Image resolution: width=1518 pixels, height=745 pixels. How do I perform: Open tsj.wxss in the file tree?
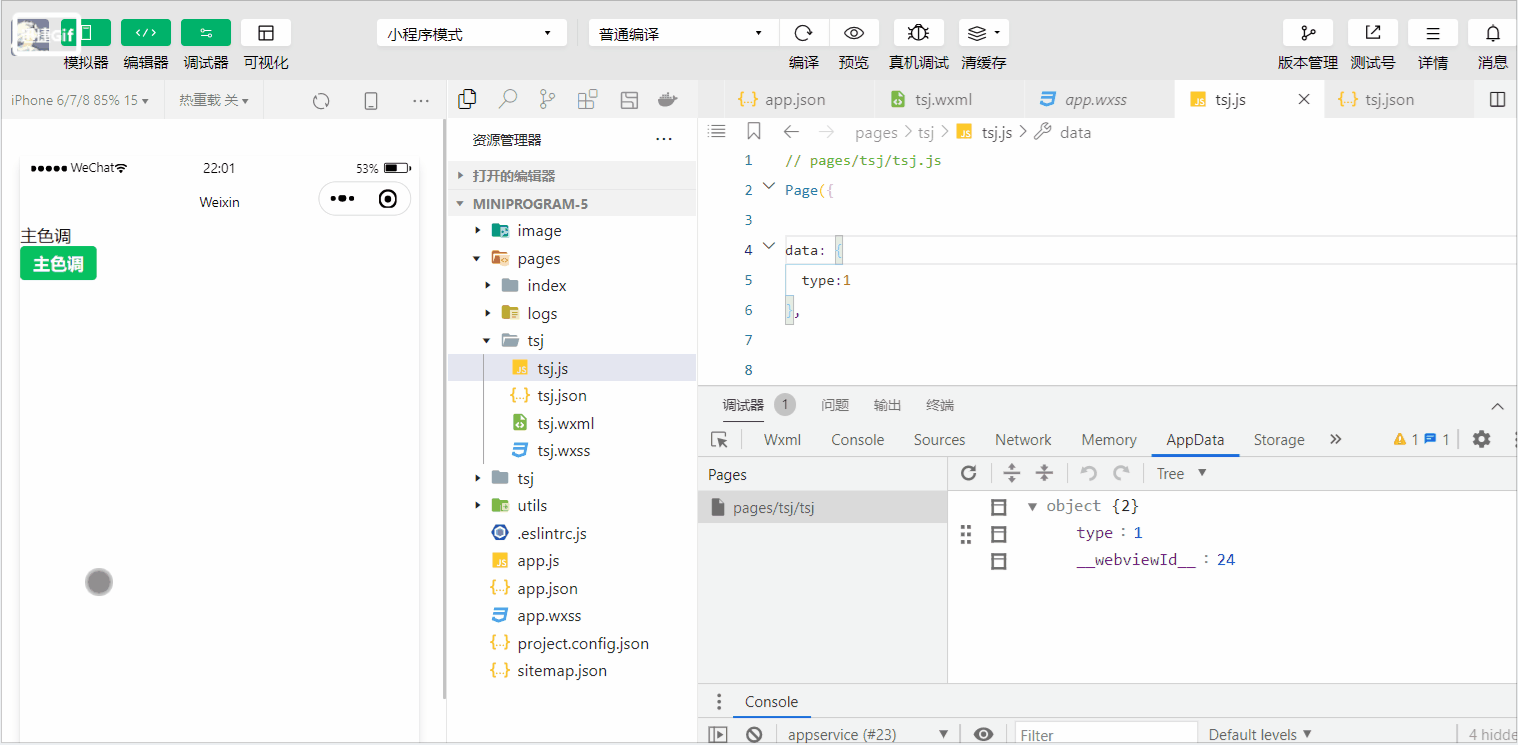[572, 450]
